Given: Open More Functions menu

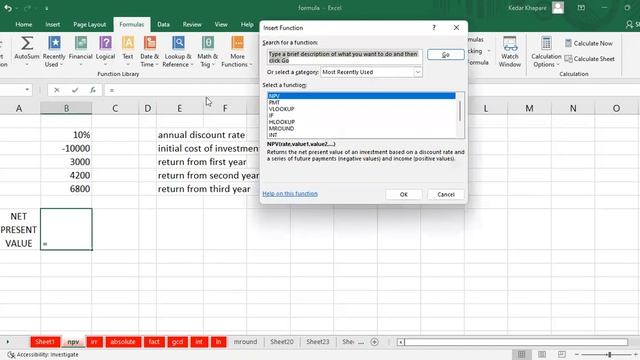Looking at the screenshot, I should 237,51.
